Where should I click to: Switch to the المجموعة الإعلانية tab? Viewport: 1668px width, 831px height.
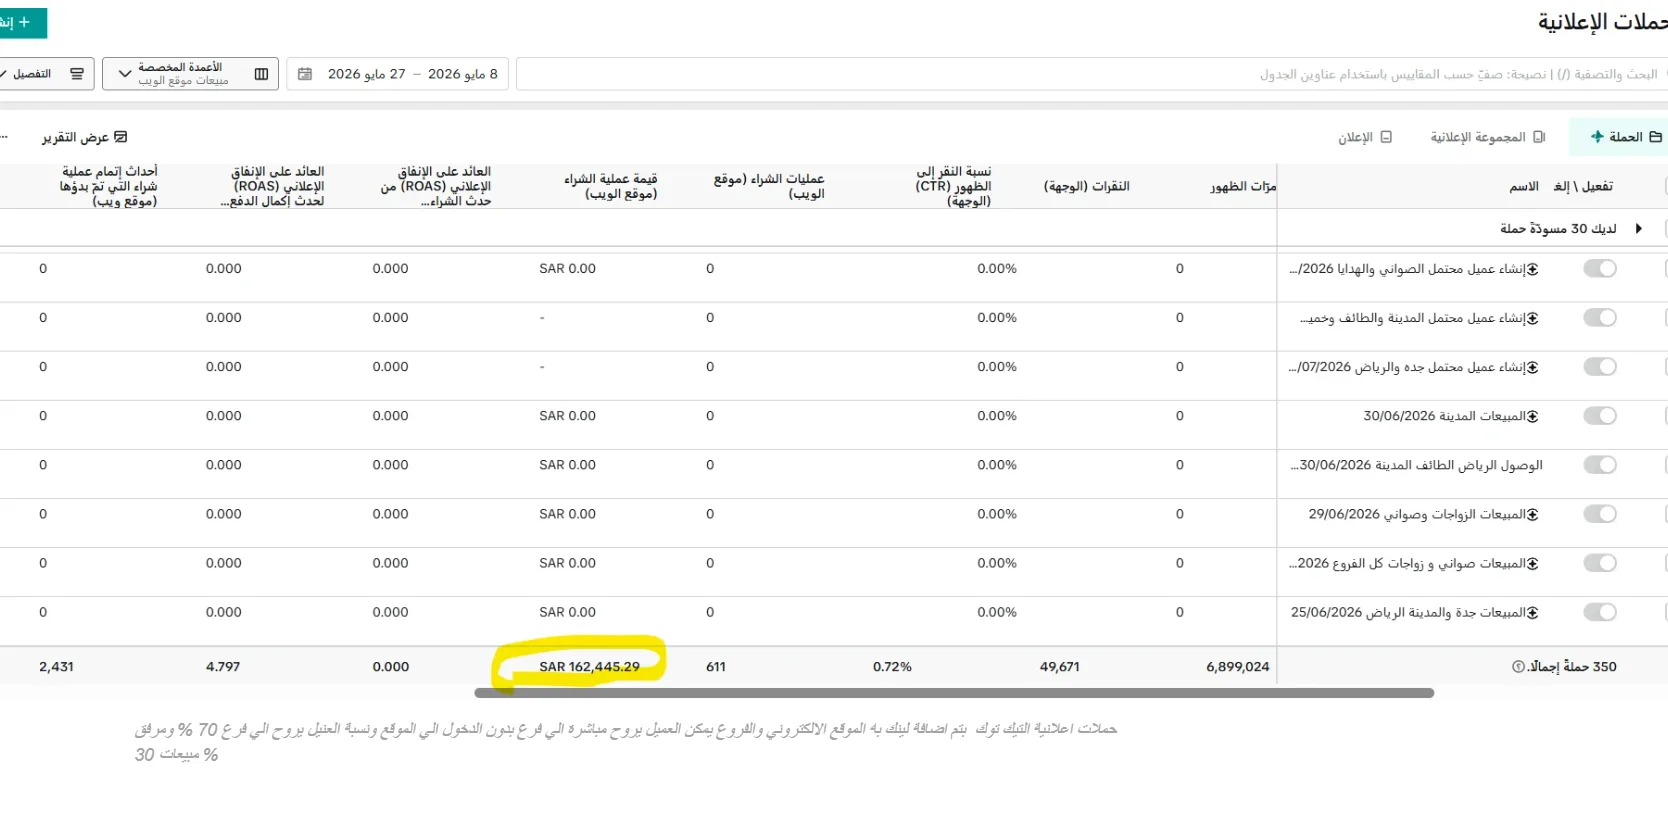pos(1488,137)
